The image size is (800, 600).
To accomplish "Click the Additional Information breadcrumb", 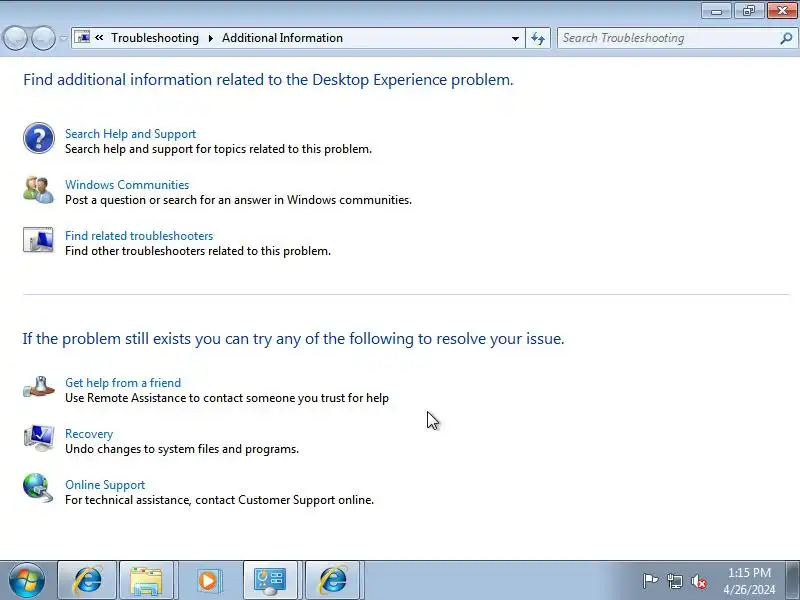I will (282, 38).
